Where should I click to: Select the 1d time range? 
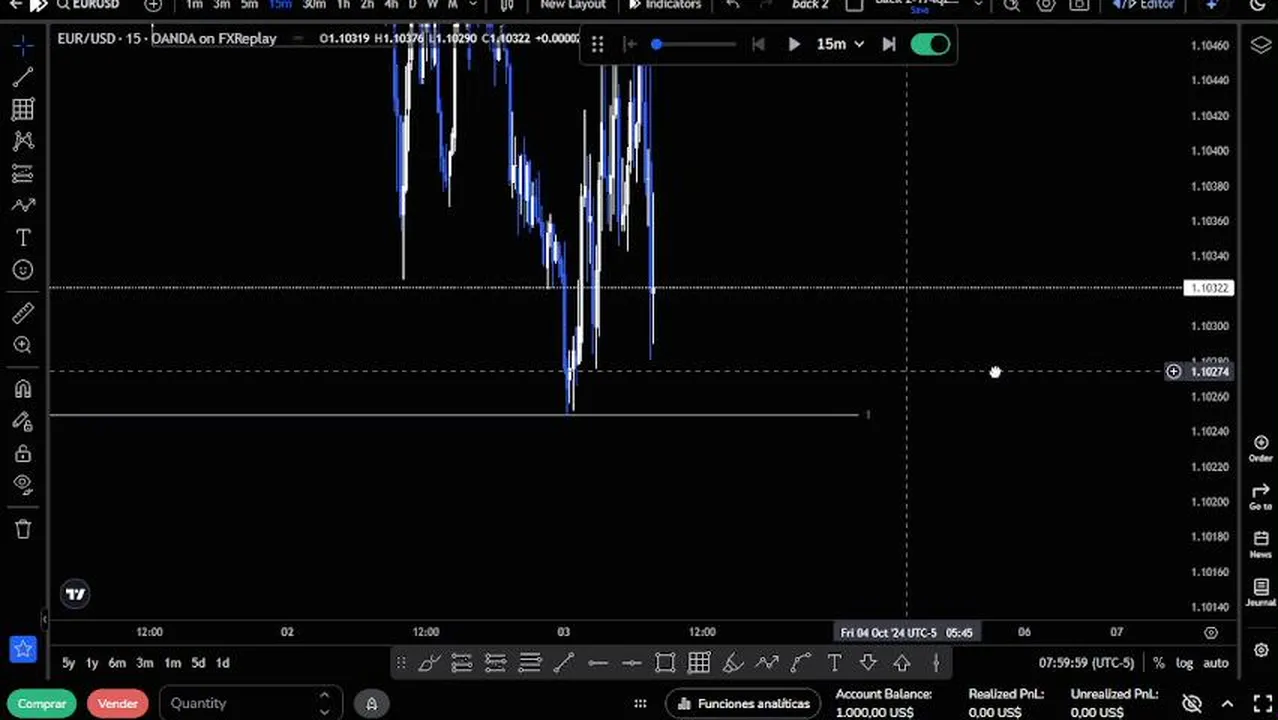pos(223,663)
